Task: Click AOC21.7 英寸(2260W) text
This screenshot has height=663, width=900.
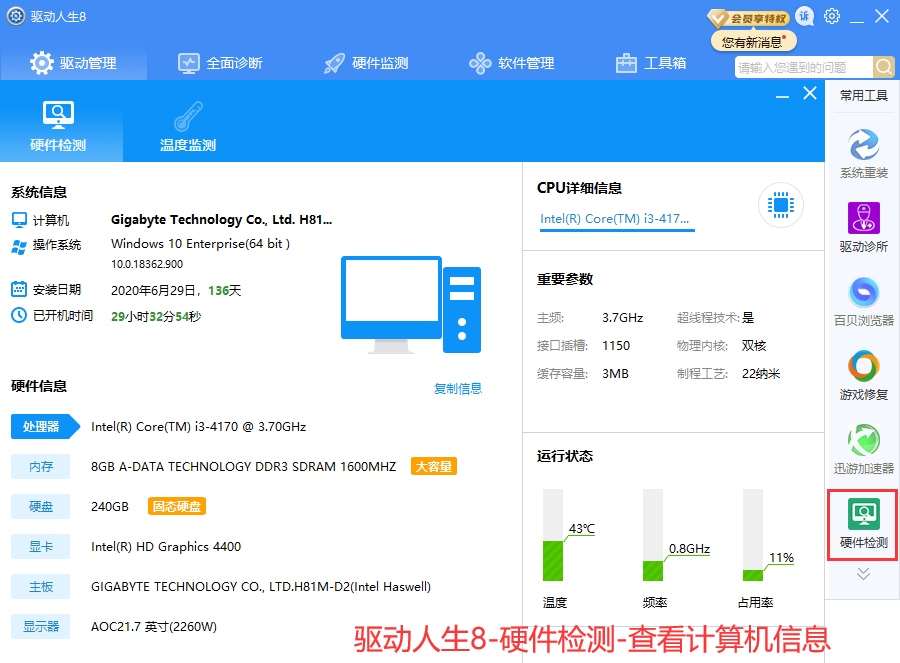Action: 154,626
